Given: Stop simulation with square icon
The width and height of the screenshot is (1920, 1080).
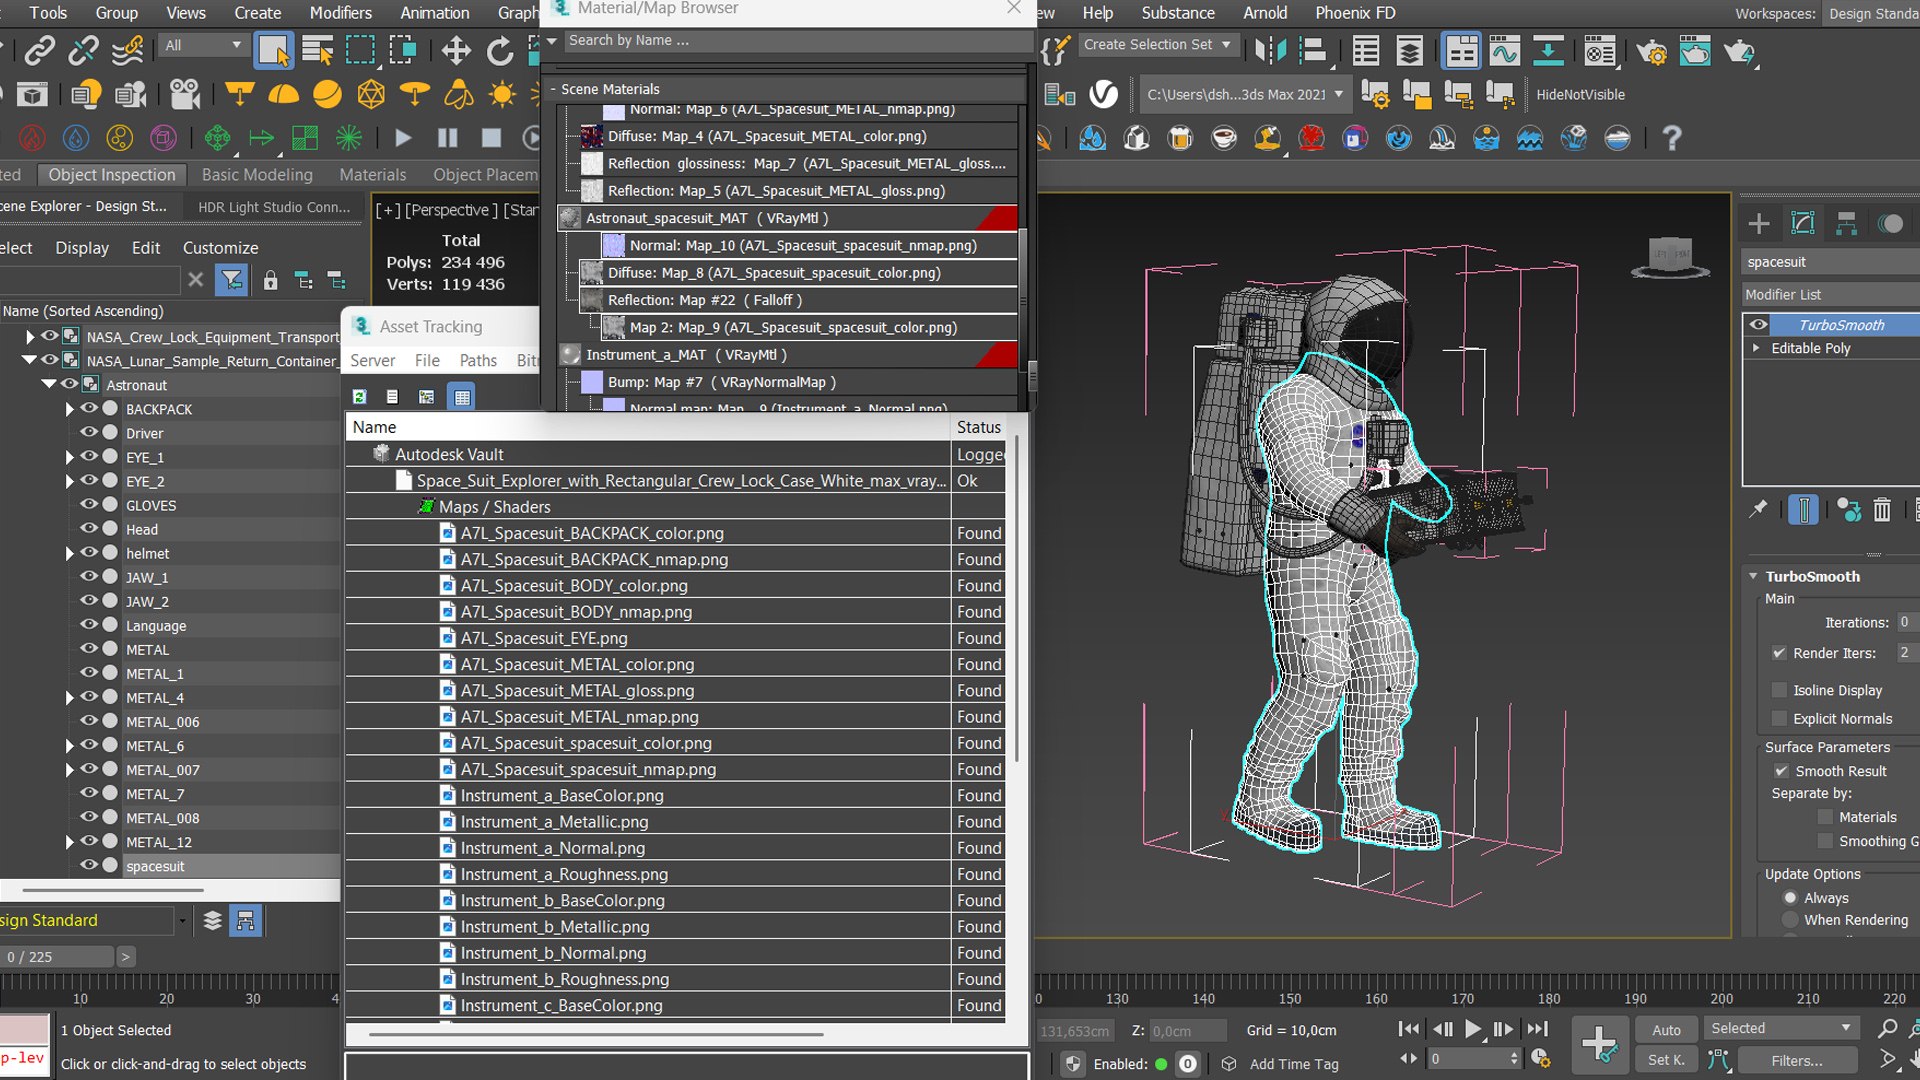Looking at the screenshot, I should click(491, 138).
